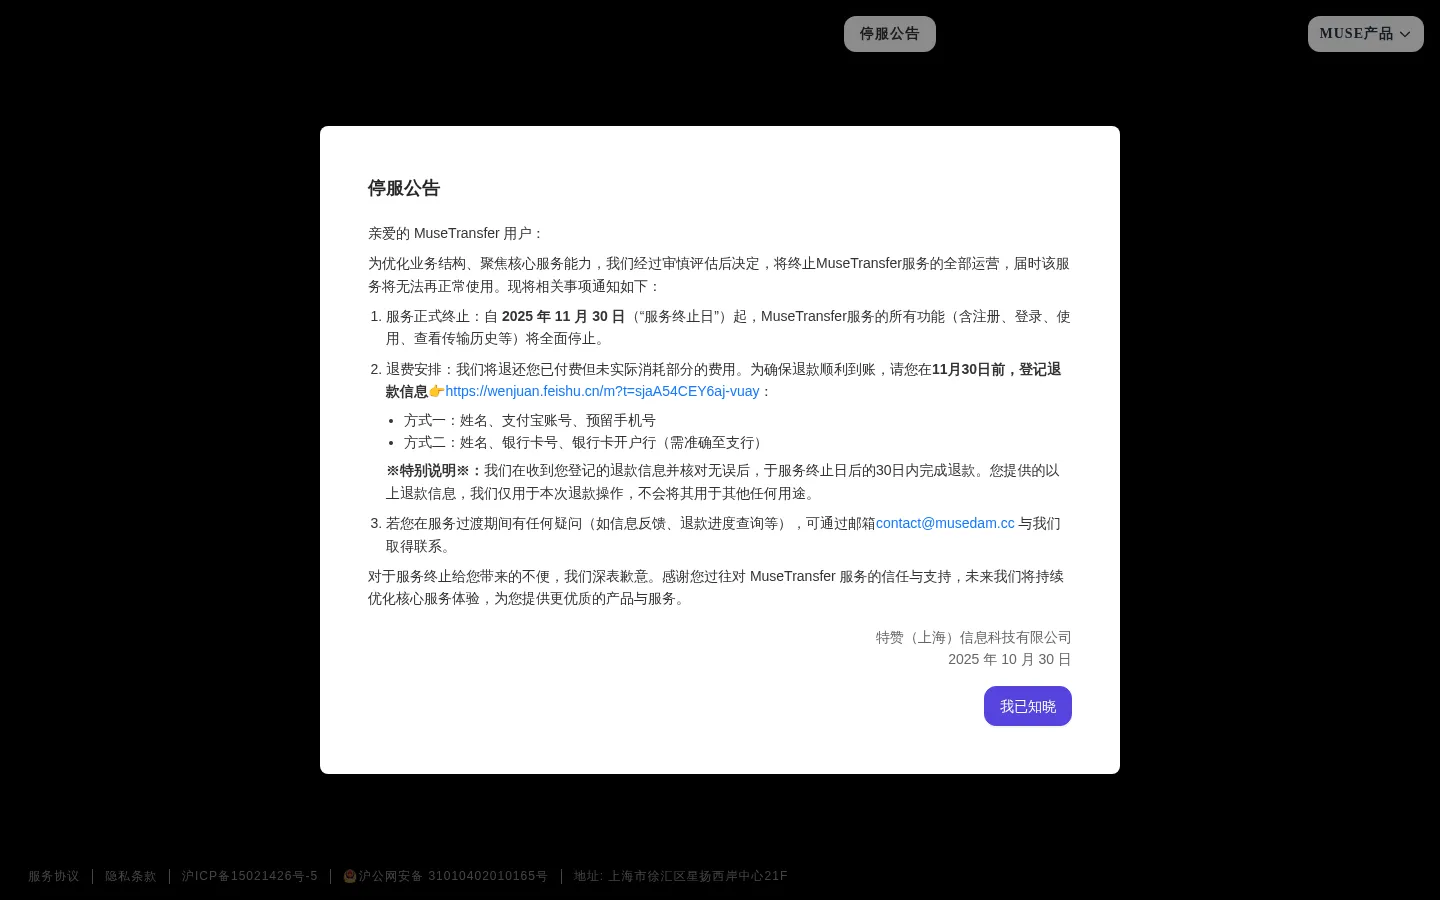Image resolution: width=1440 pixels, height=900 pixels.
Task: Click the police badge icon in the footer
Action: pos(350,876)
